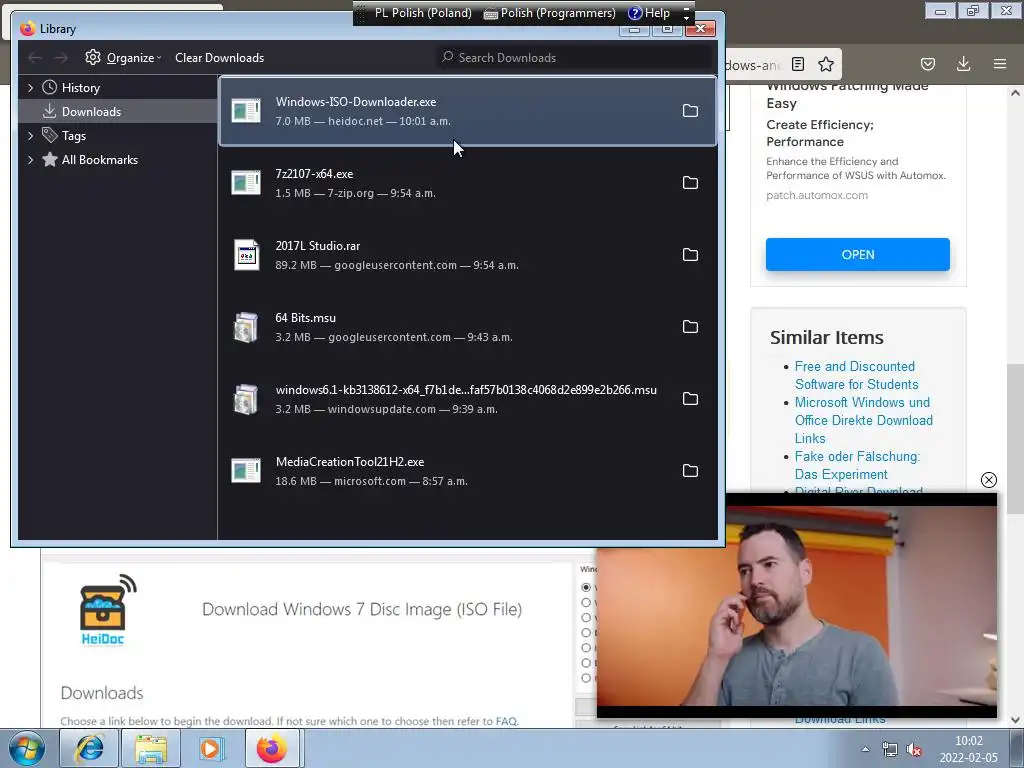This screenshot has height=768, width=1024.
Task: Click Help on the language bar
Action: pos(649,13)
